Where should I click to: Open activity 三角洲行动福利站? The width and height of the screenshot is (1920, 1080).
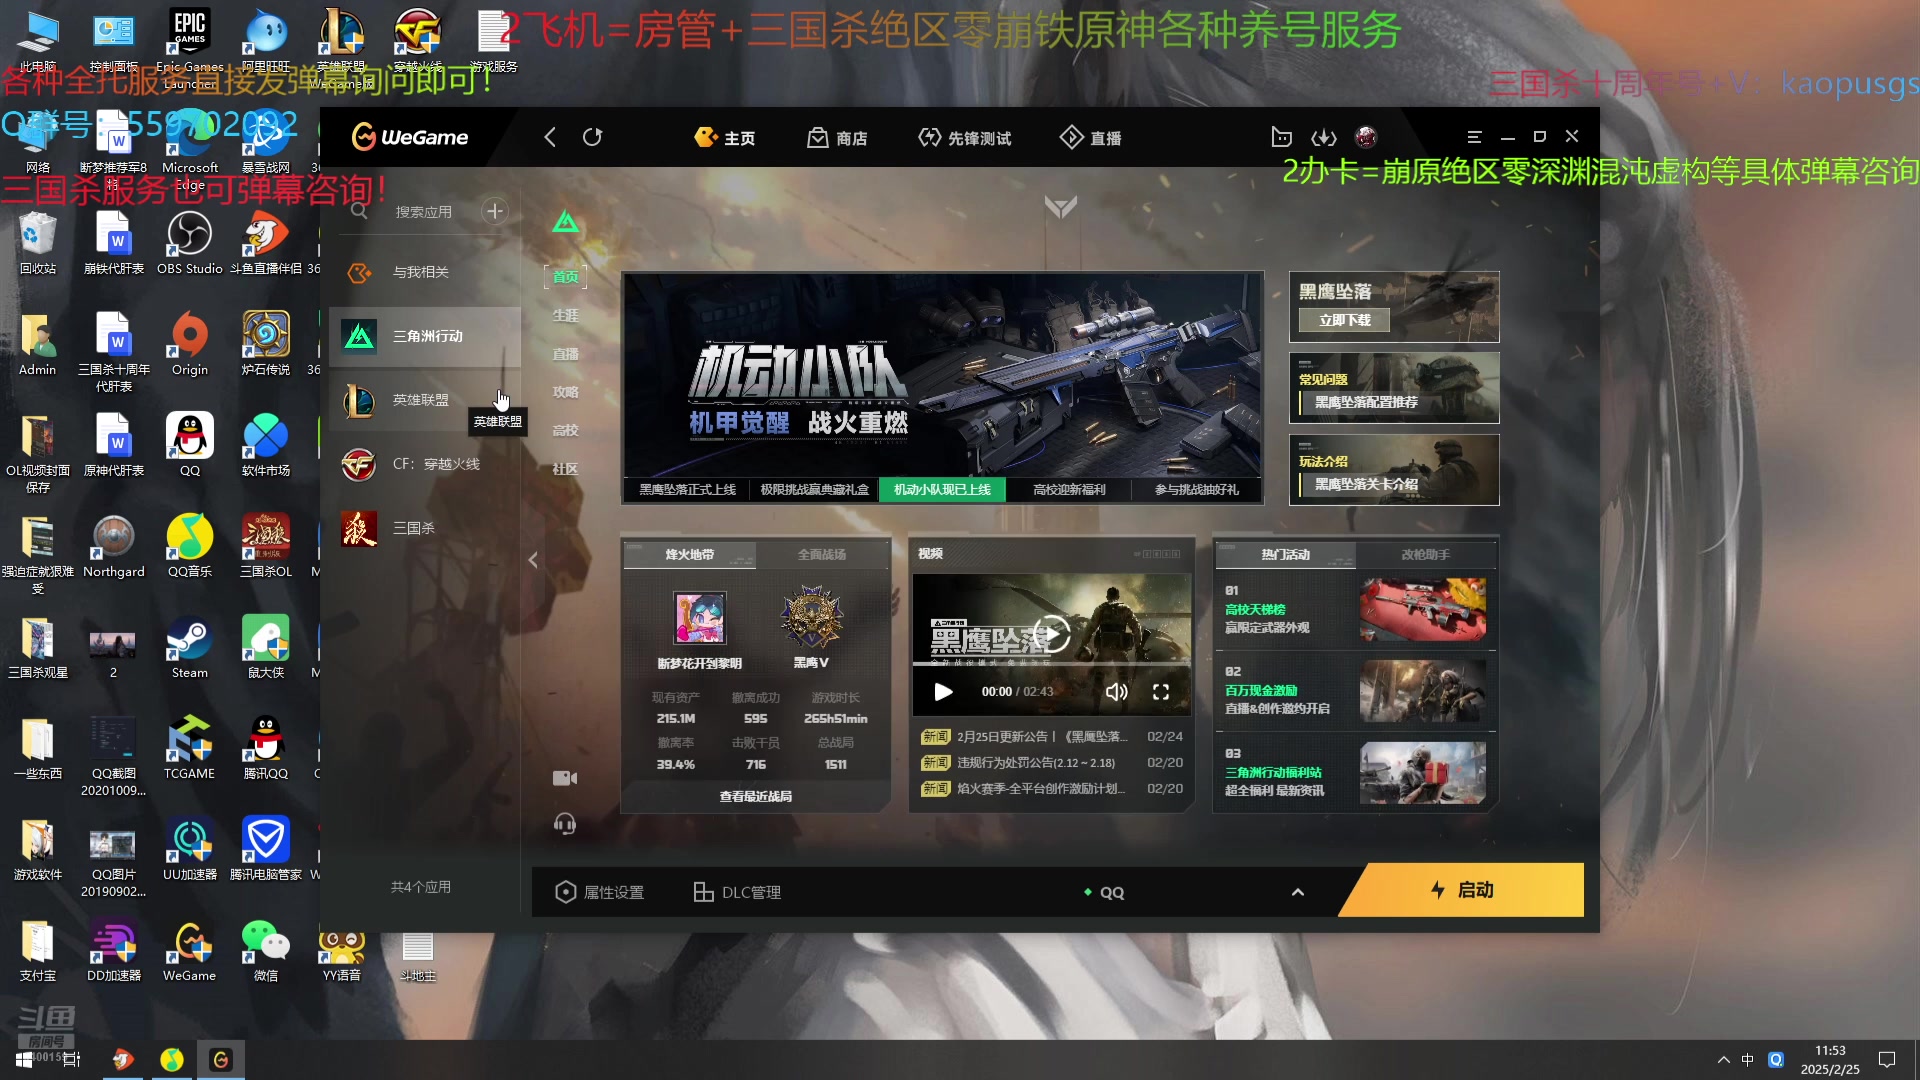[1355, 773]
